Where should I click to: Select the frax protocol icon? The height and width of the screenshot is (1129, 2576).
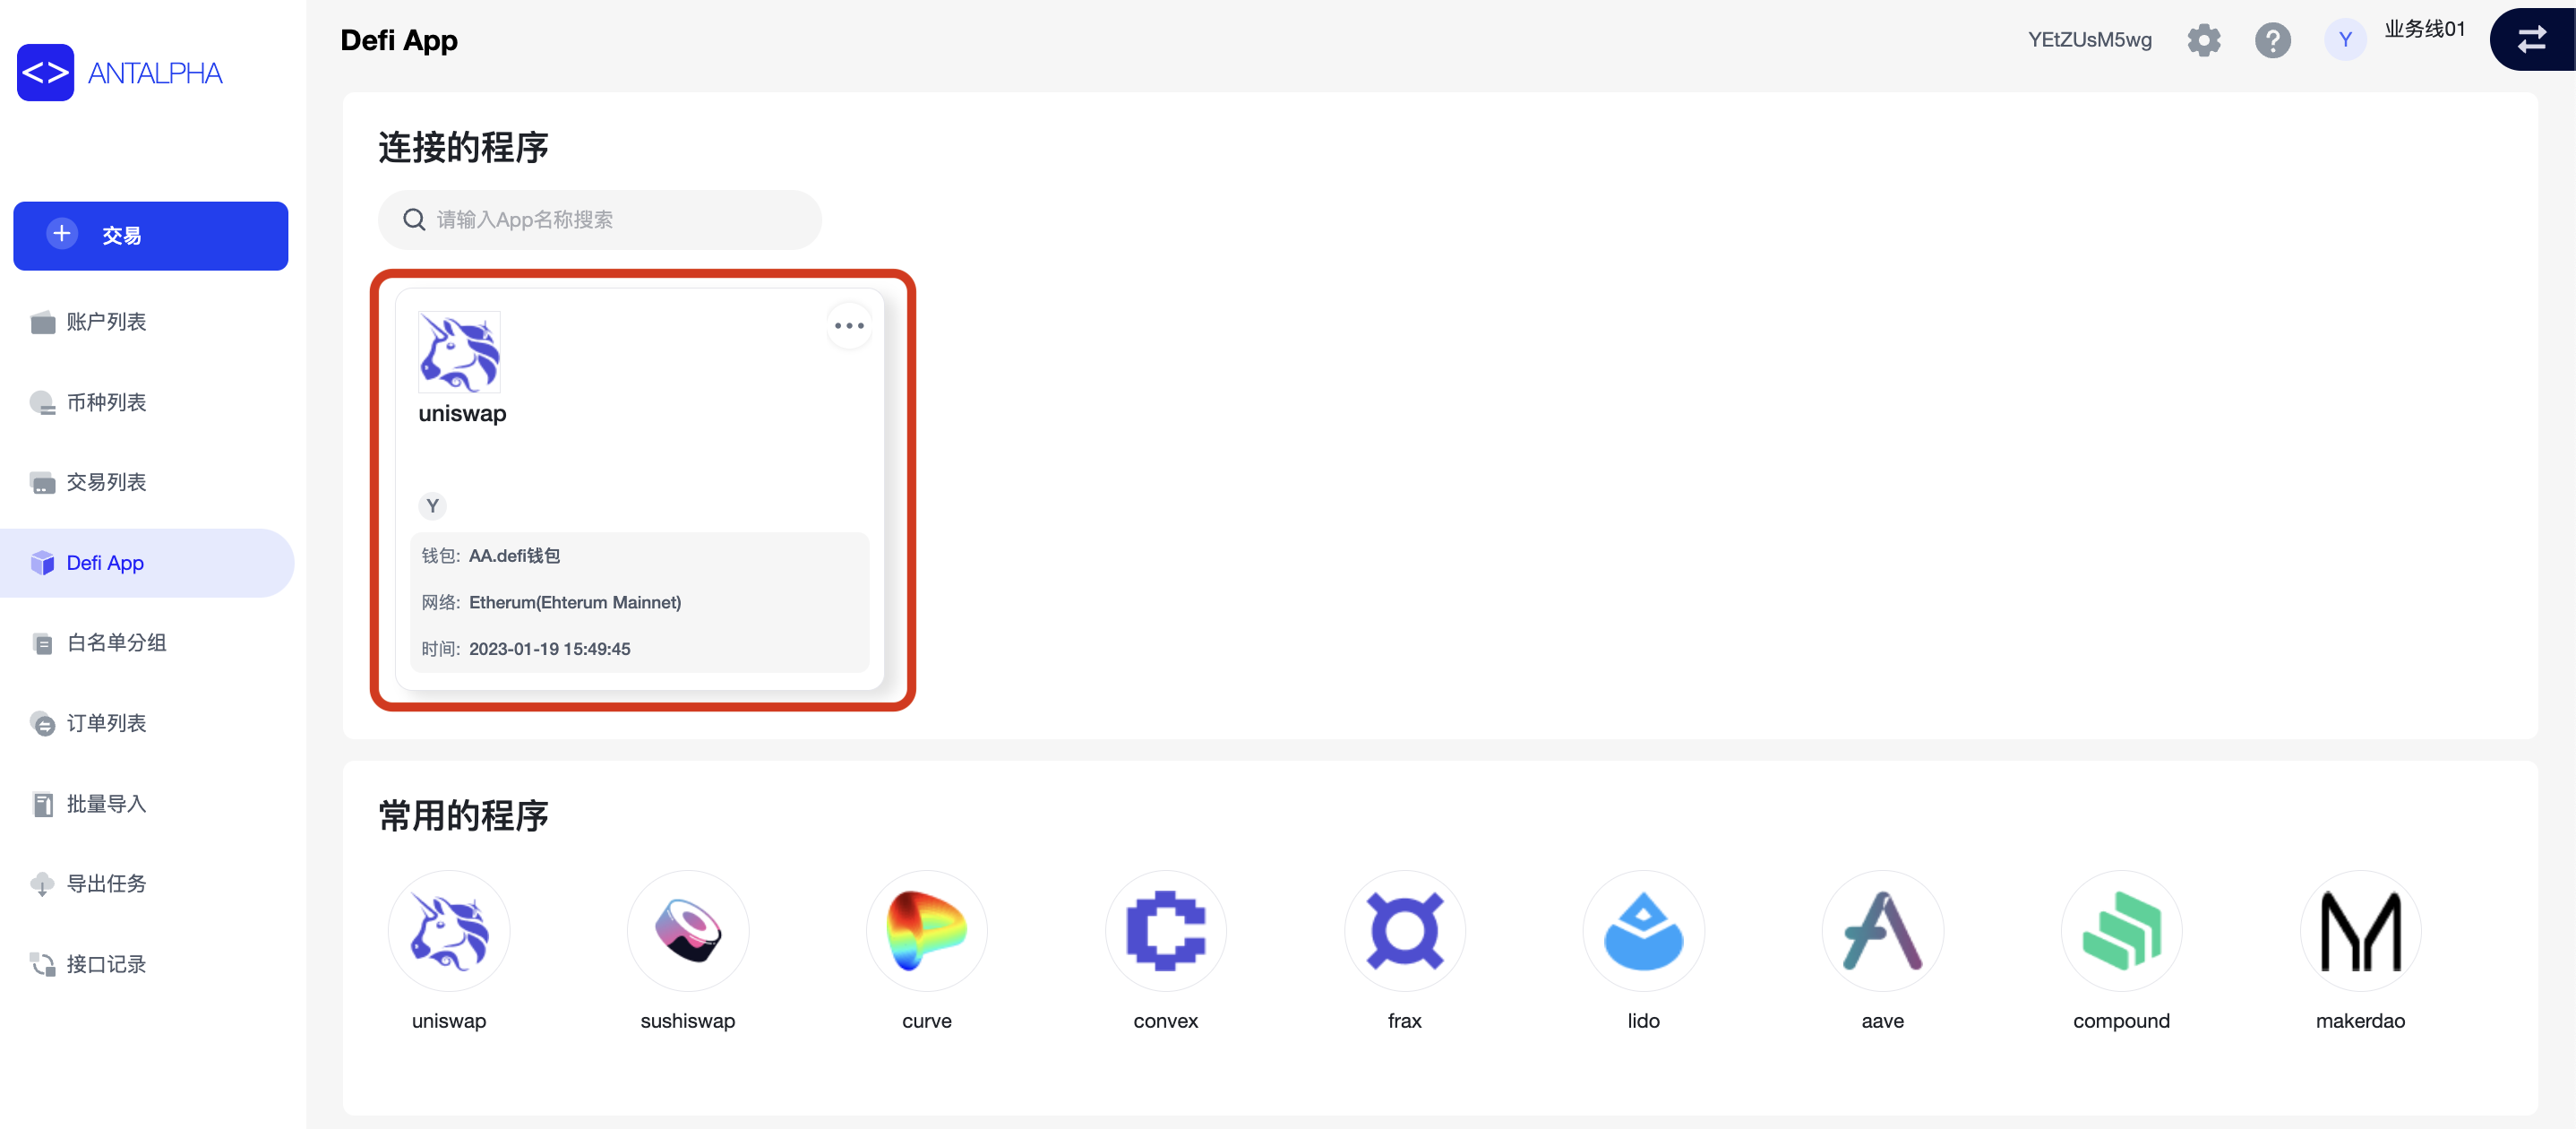1404,930
